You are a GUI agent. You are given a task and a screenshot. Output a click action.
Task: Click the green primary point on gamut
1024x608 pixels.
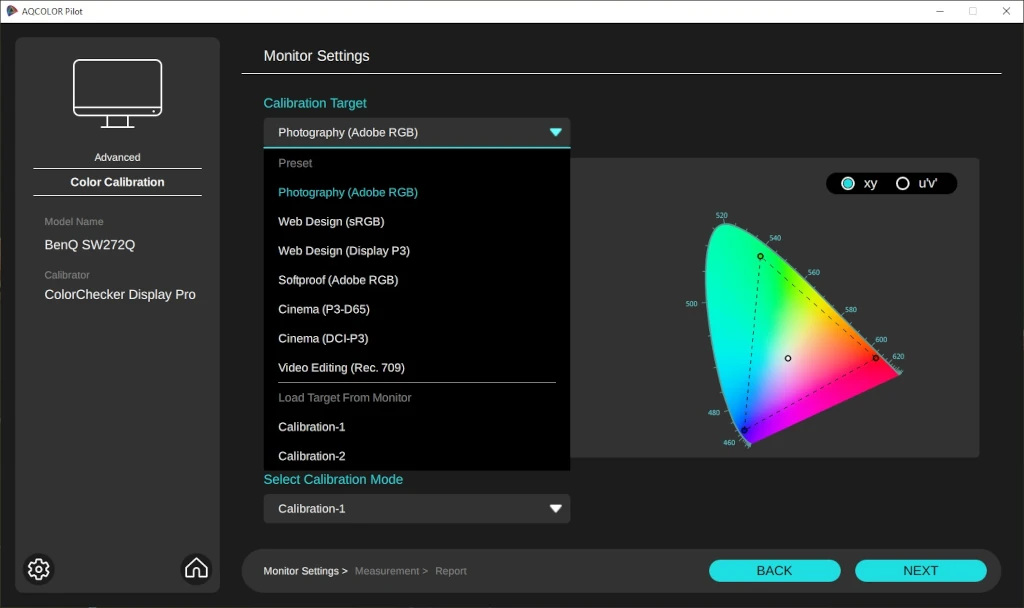(760, 257)
